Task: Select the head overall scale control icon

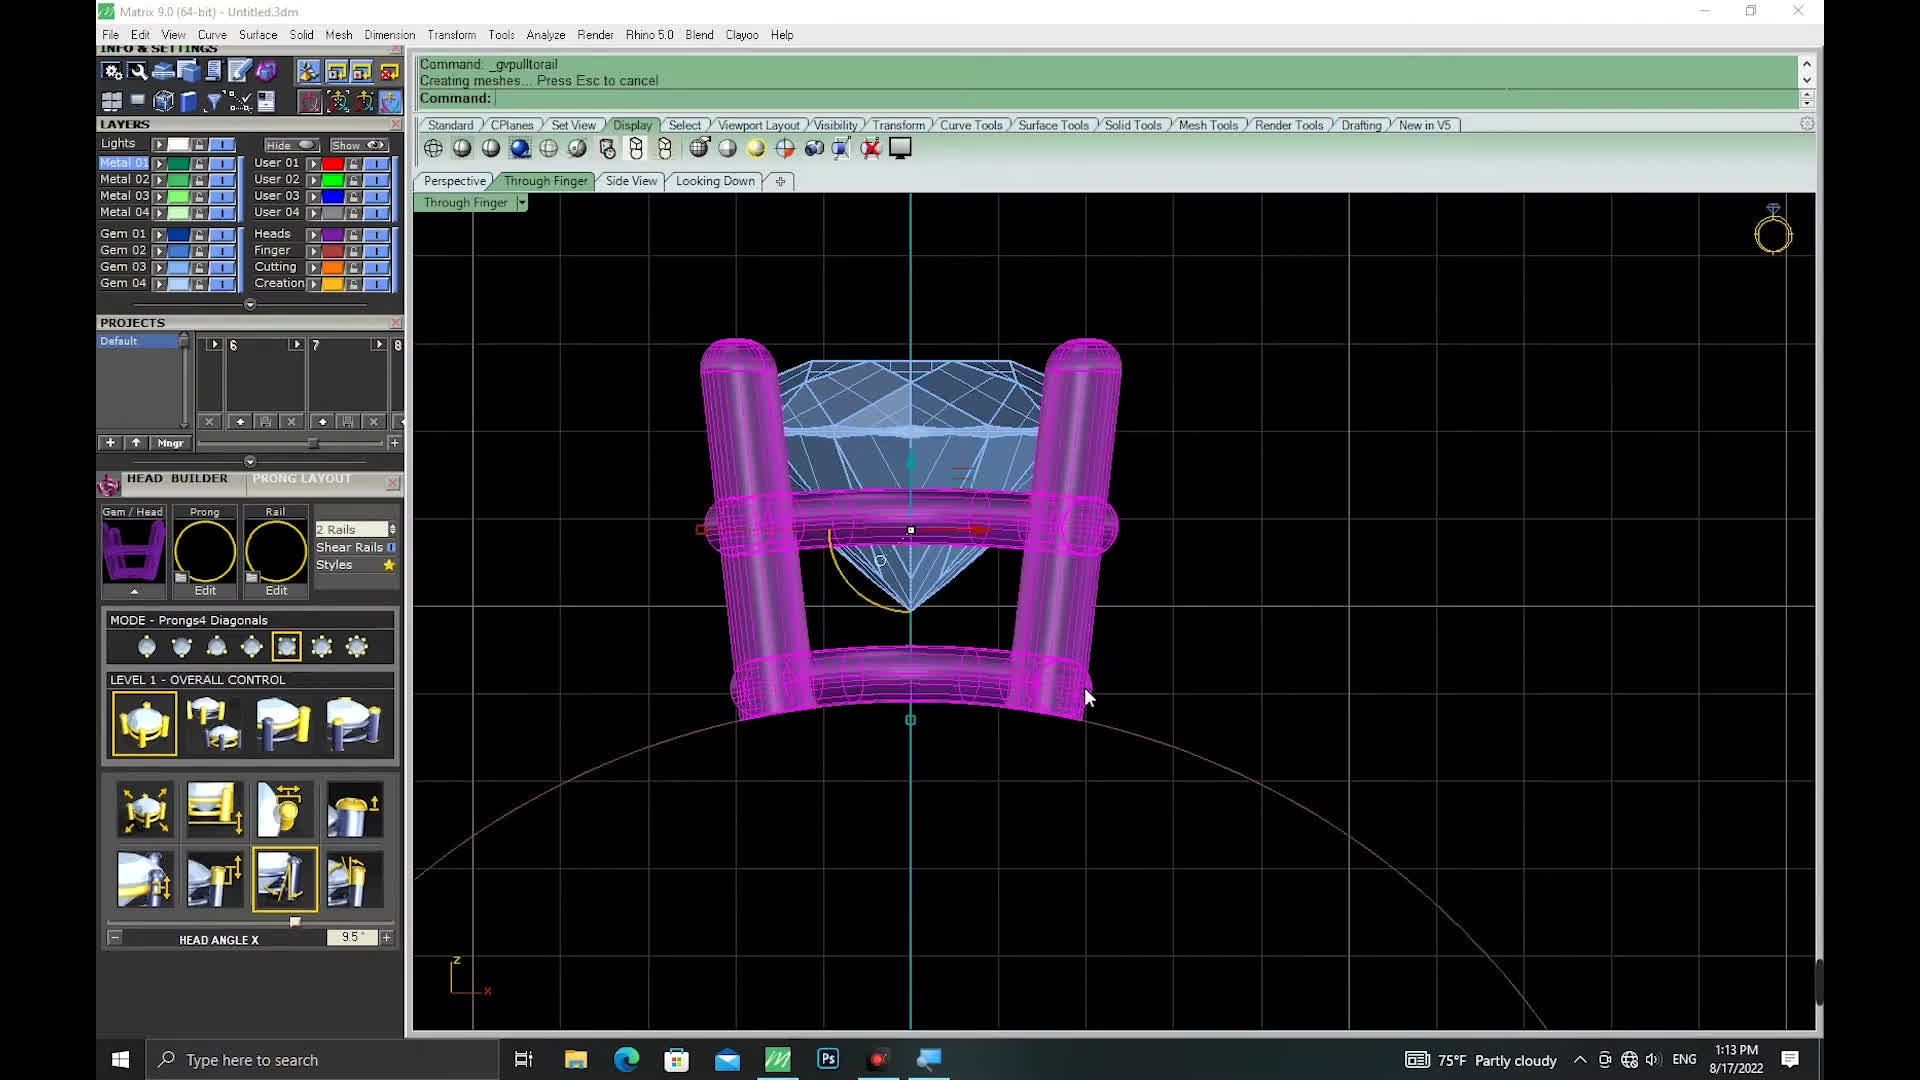Action: pyautogui.click(x=145, y=809)
